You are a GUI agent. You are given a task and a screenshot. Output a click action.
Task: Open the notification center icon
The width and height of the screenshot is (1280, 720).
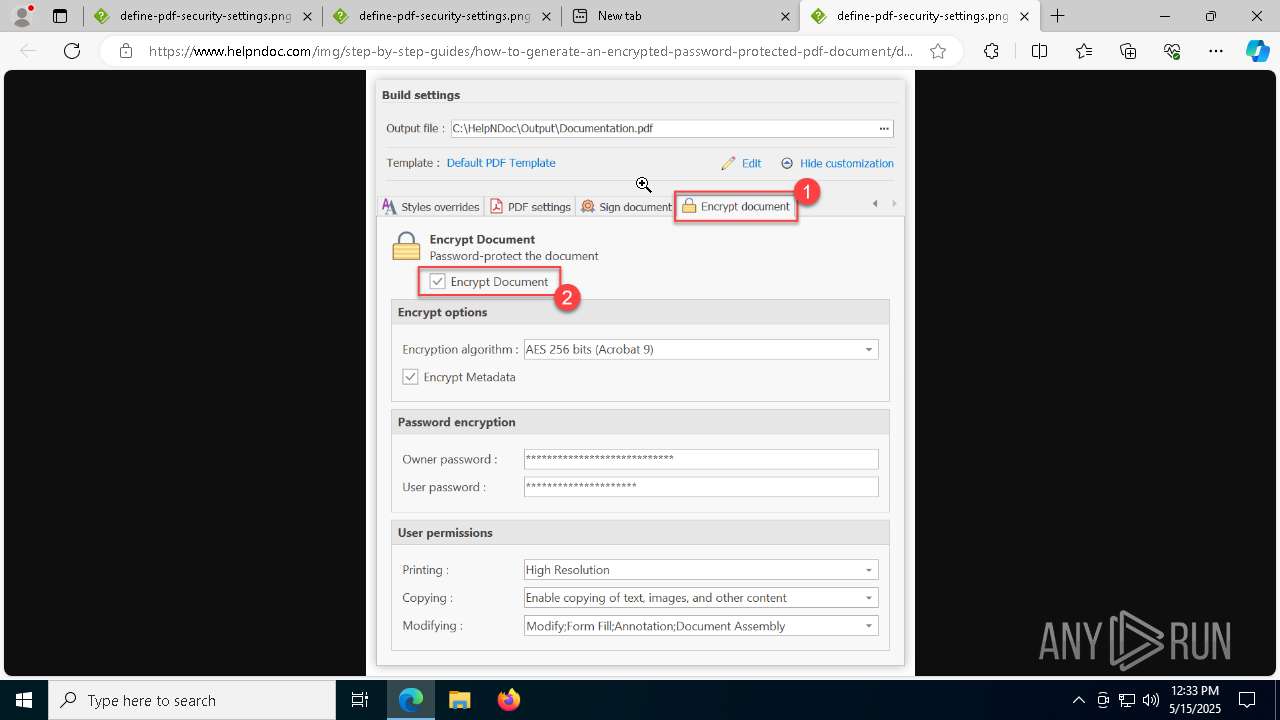(1247, 700)
